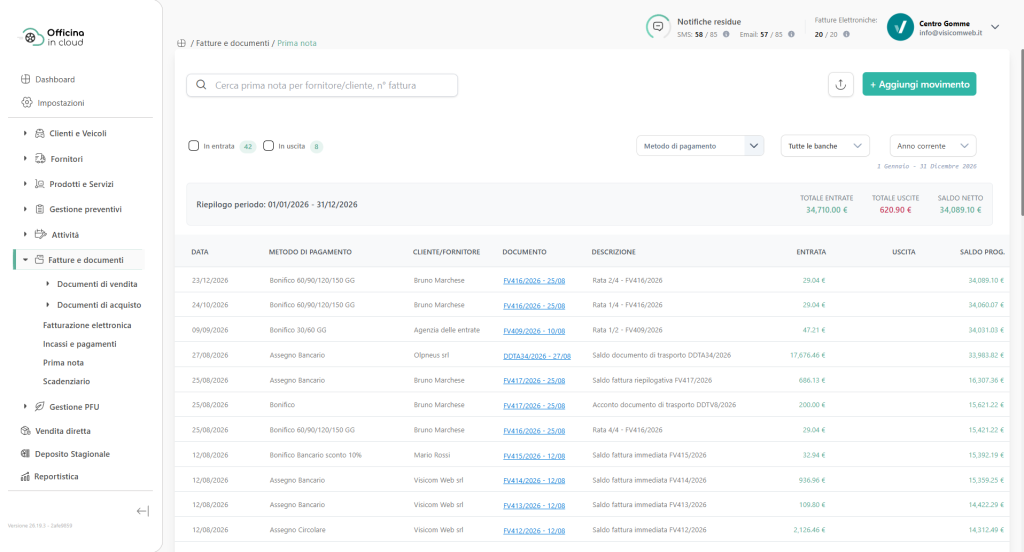Click the Fatture Elettroniche info icon
The image size is (1024, 552).
click(846, 35)
